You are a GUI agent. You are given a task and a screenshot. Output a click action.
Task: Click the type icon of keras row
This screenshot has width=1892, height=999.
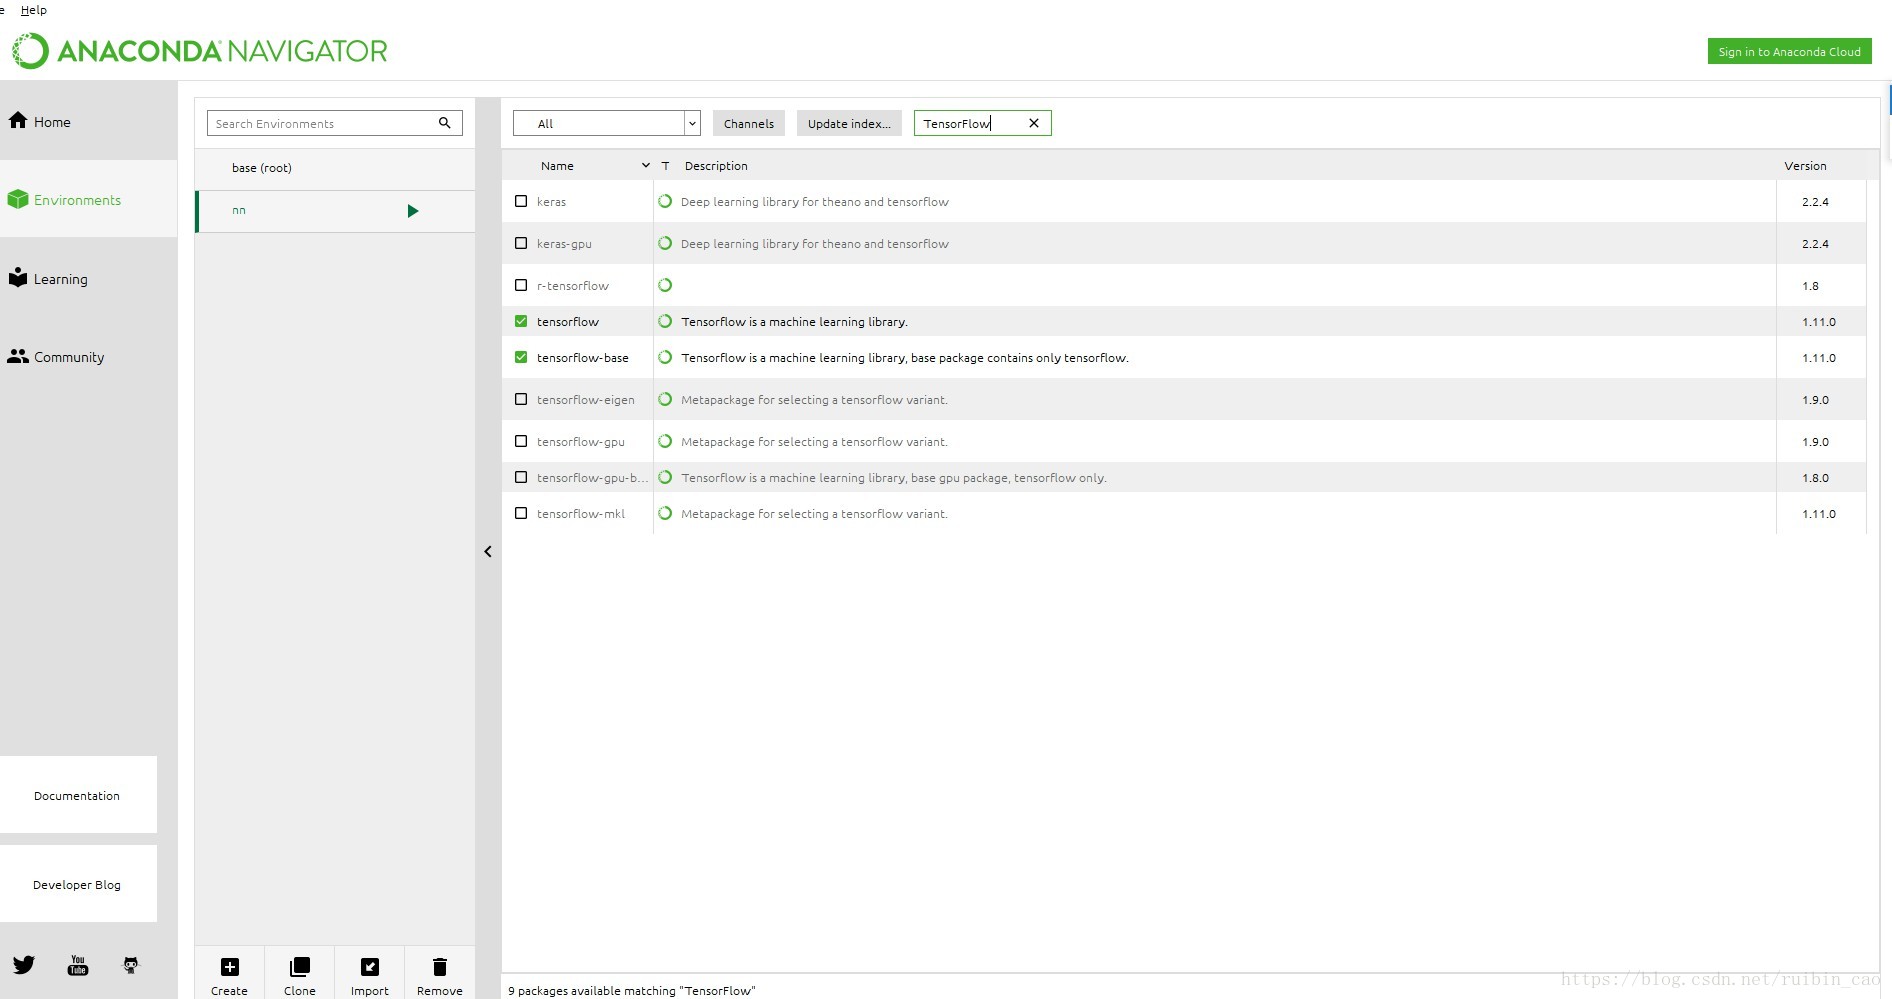pyautogui.click(x=665, y=201)
